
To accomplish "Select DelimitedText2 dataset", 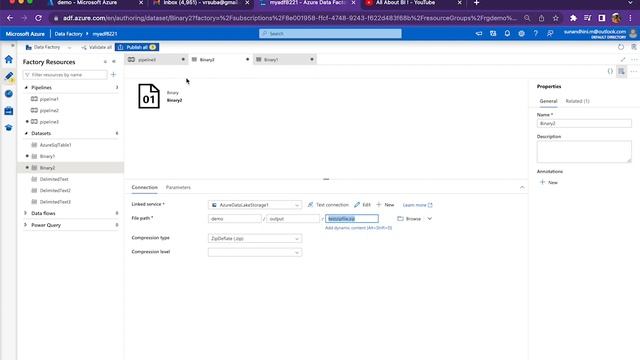I will click(55, 191).
